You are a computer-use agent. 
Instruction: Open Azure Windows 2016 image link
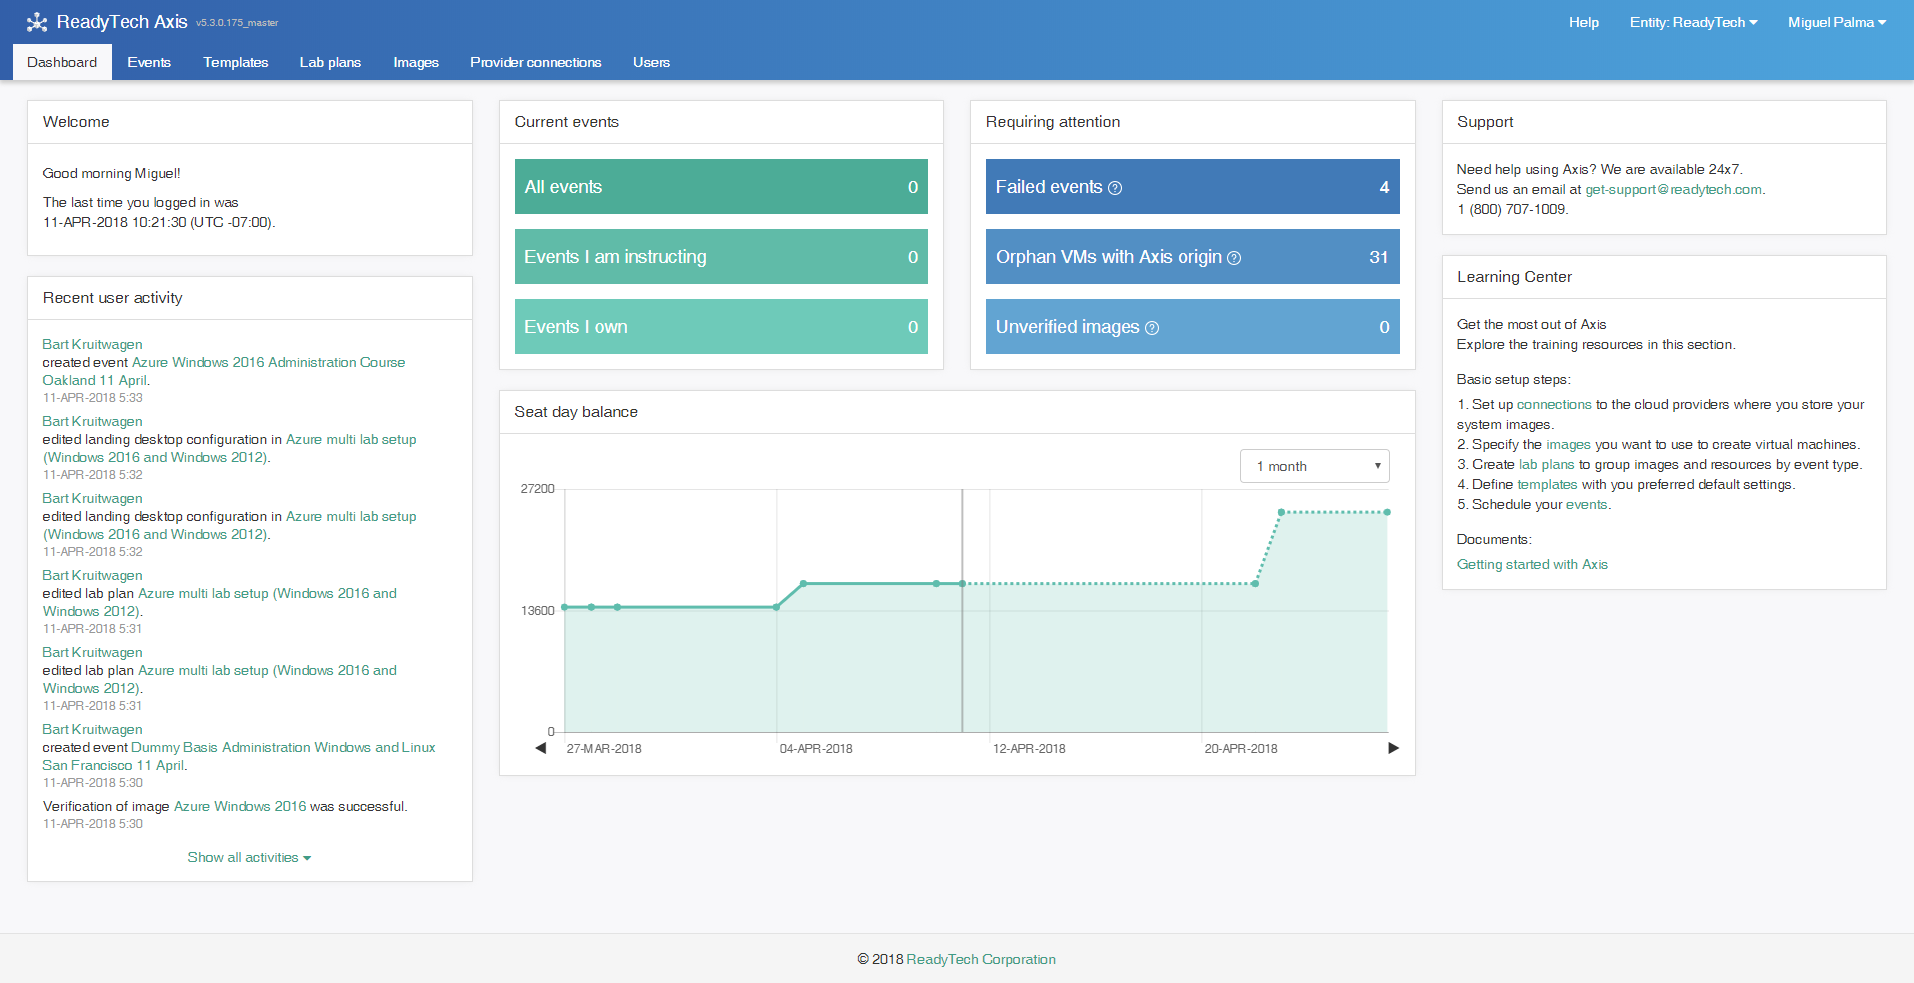click(240, 806)
